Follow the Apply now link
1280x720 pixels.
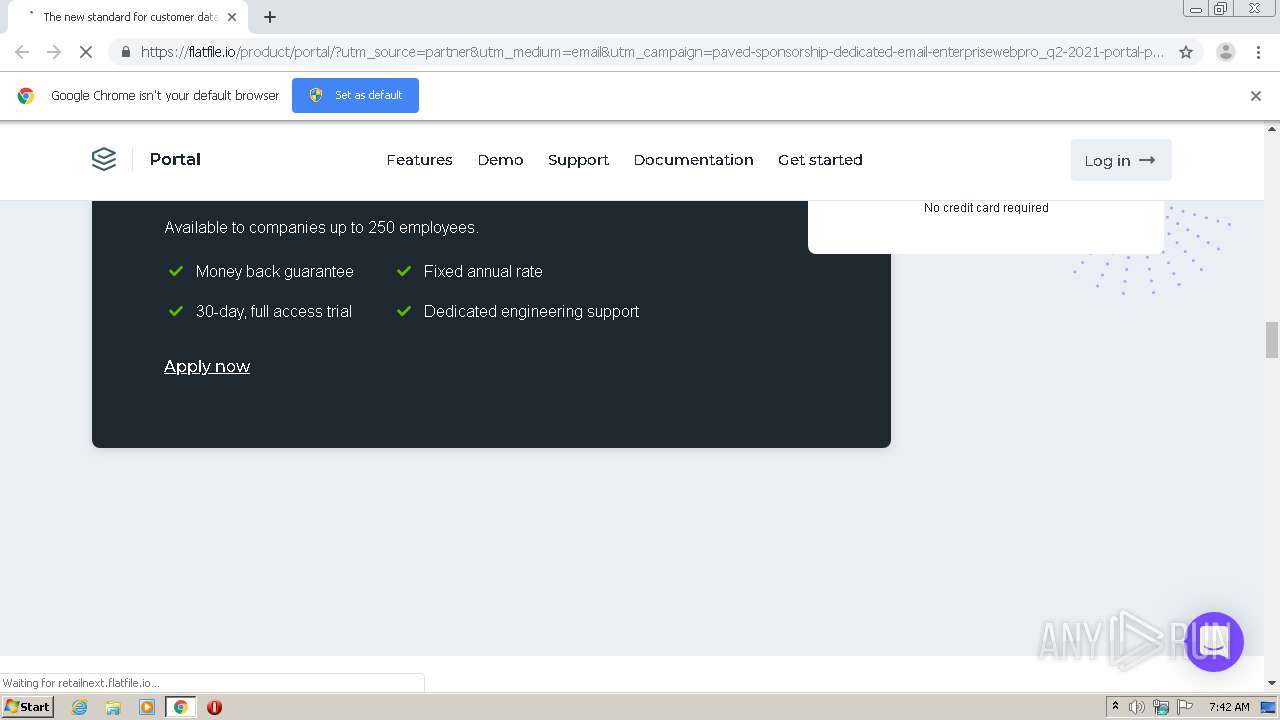[207, 366]
